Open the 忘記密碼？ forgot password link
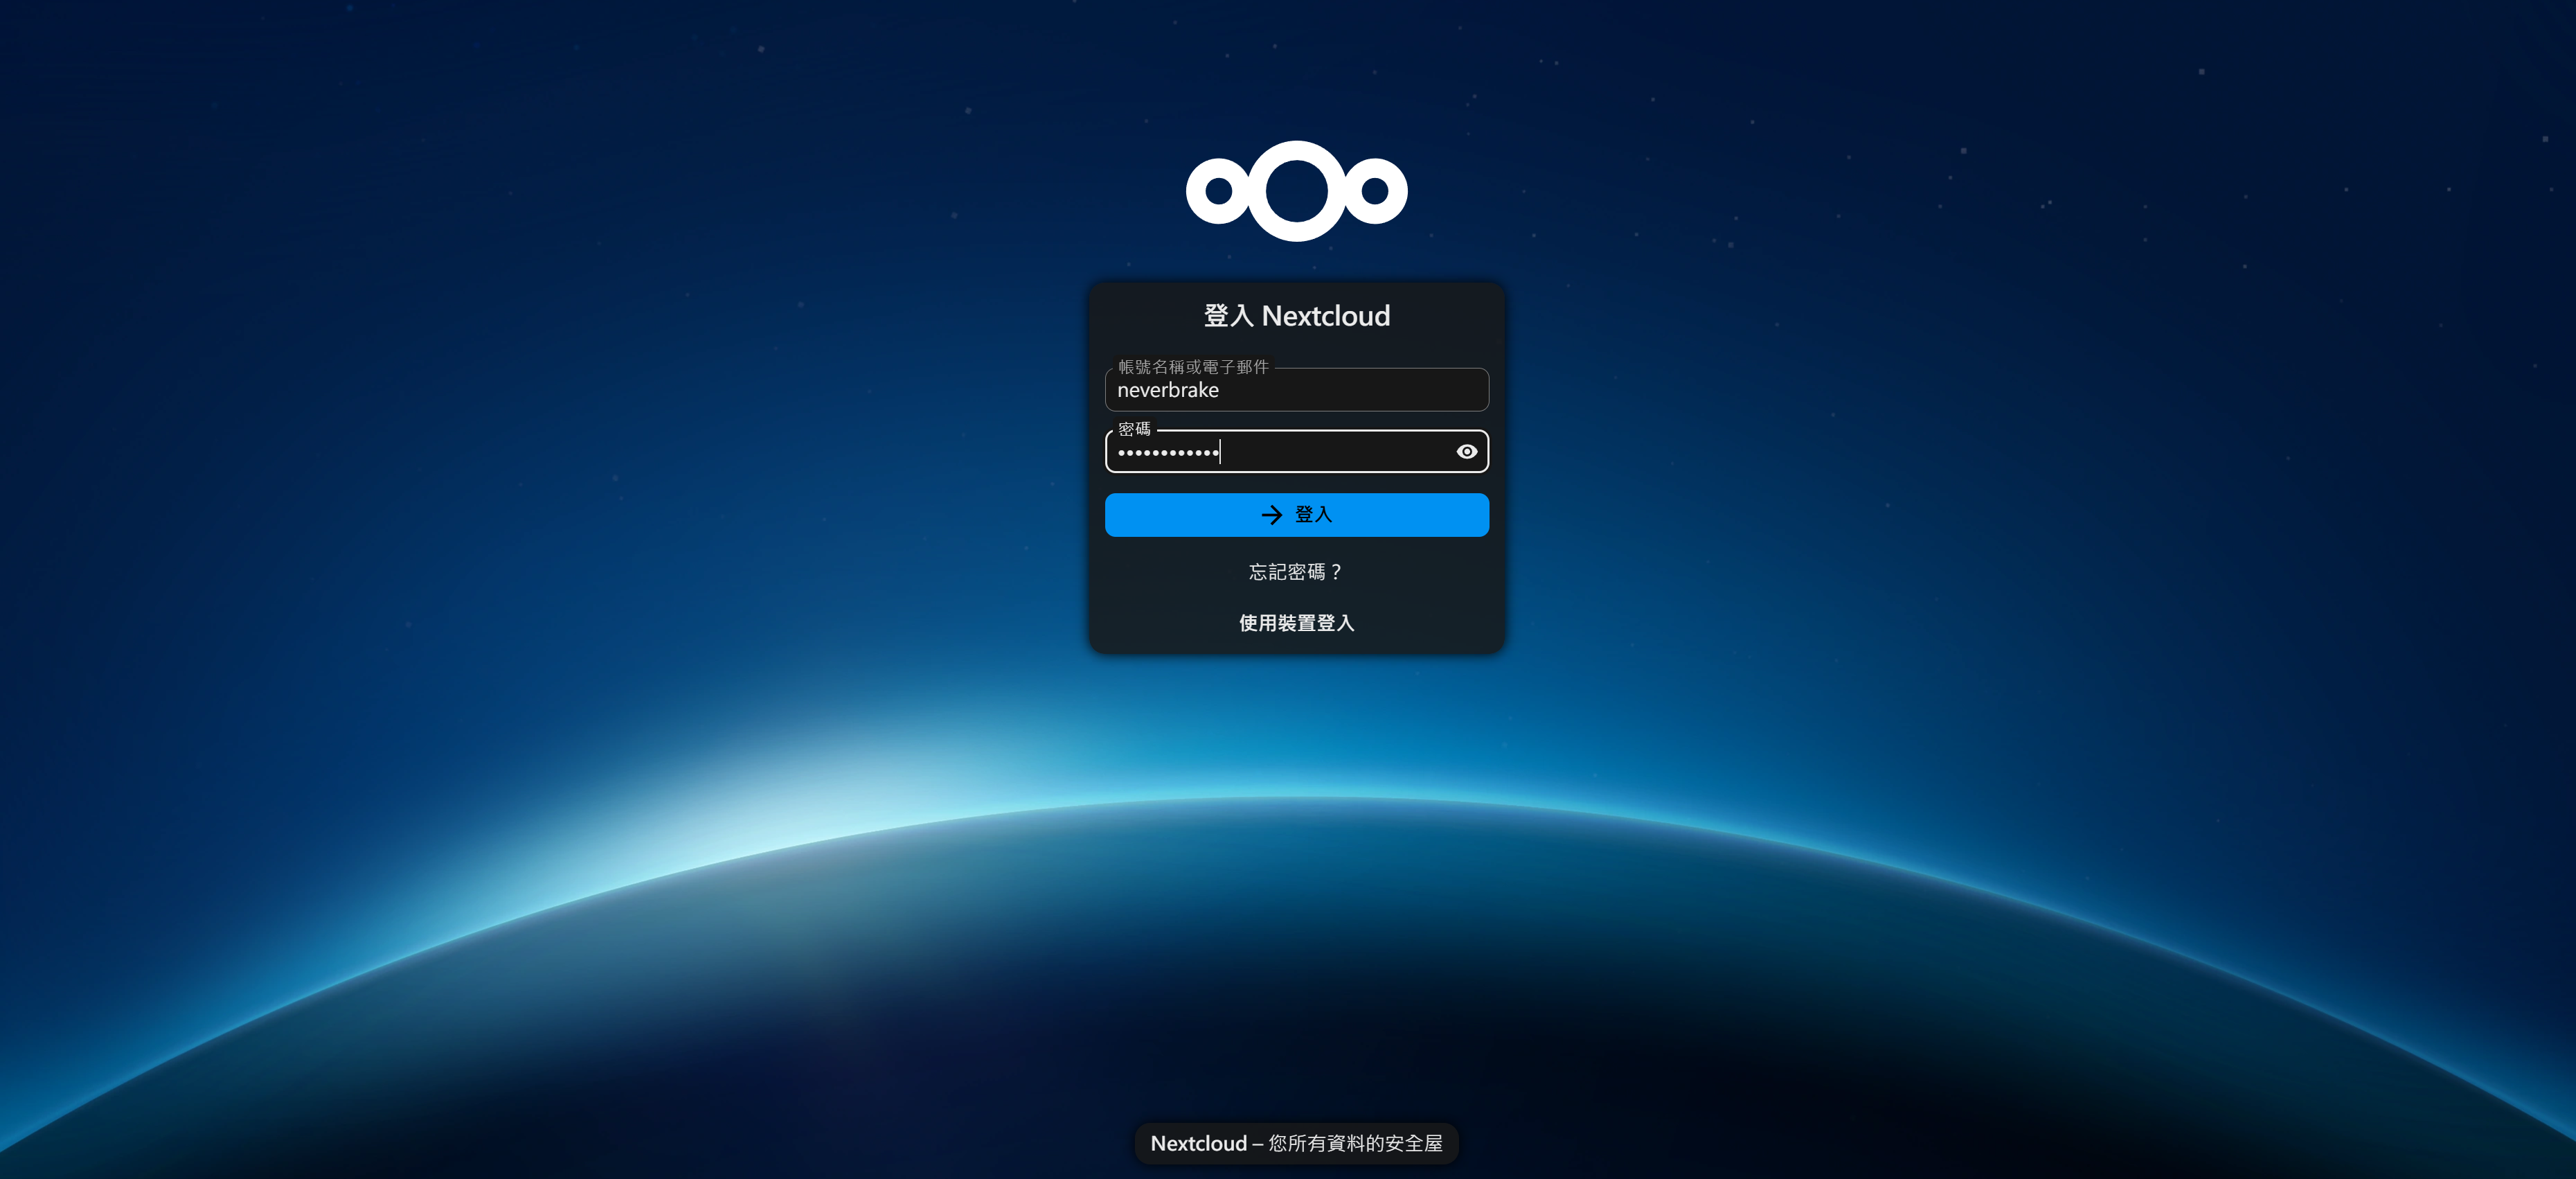2576x1179 pixels. point(1296,572)
